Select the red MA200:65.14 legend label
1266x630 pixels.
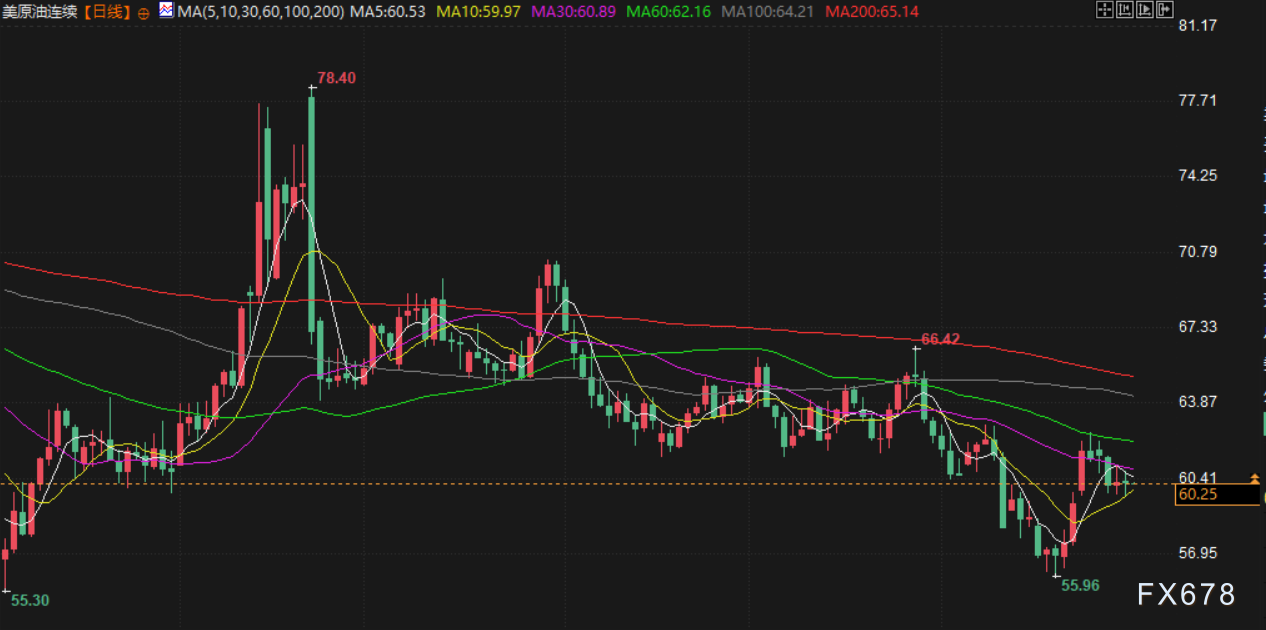click(x=872, y=12)
